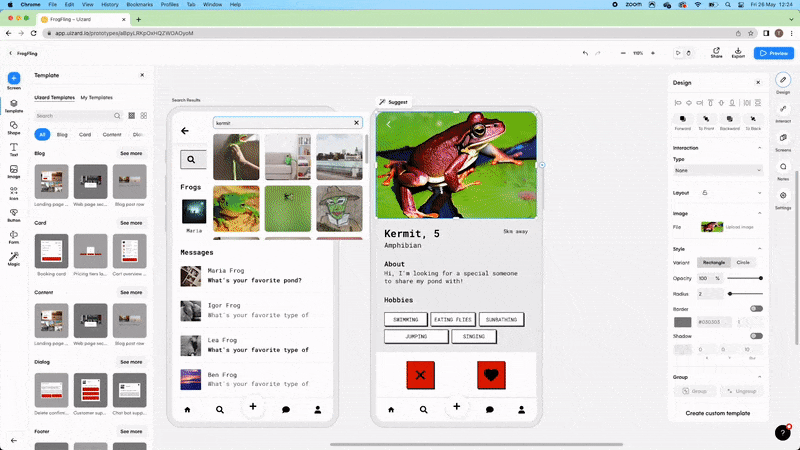The width and height of the screenshot is (800, 450).
Task: Enable the Shadow toggle
Action: pyautogui.click(x=756, y=336)
